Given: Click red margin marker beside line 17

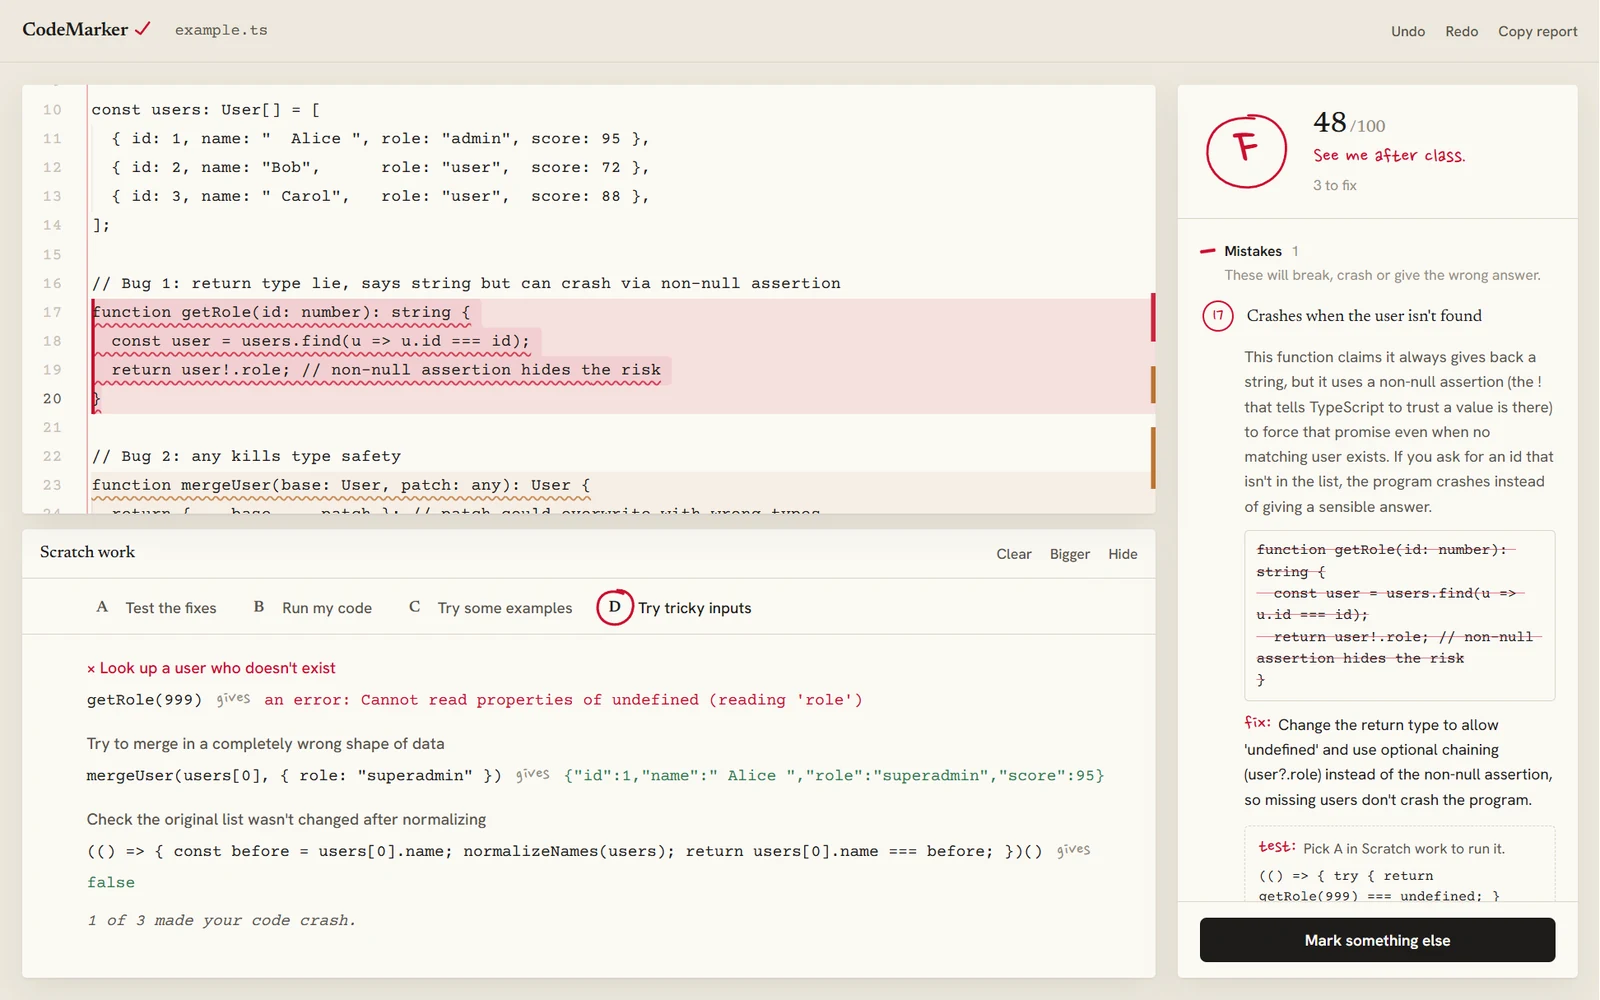Looking at the screenshot, I should [1153, 317].
